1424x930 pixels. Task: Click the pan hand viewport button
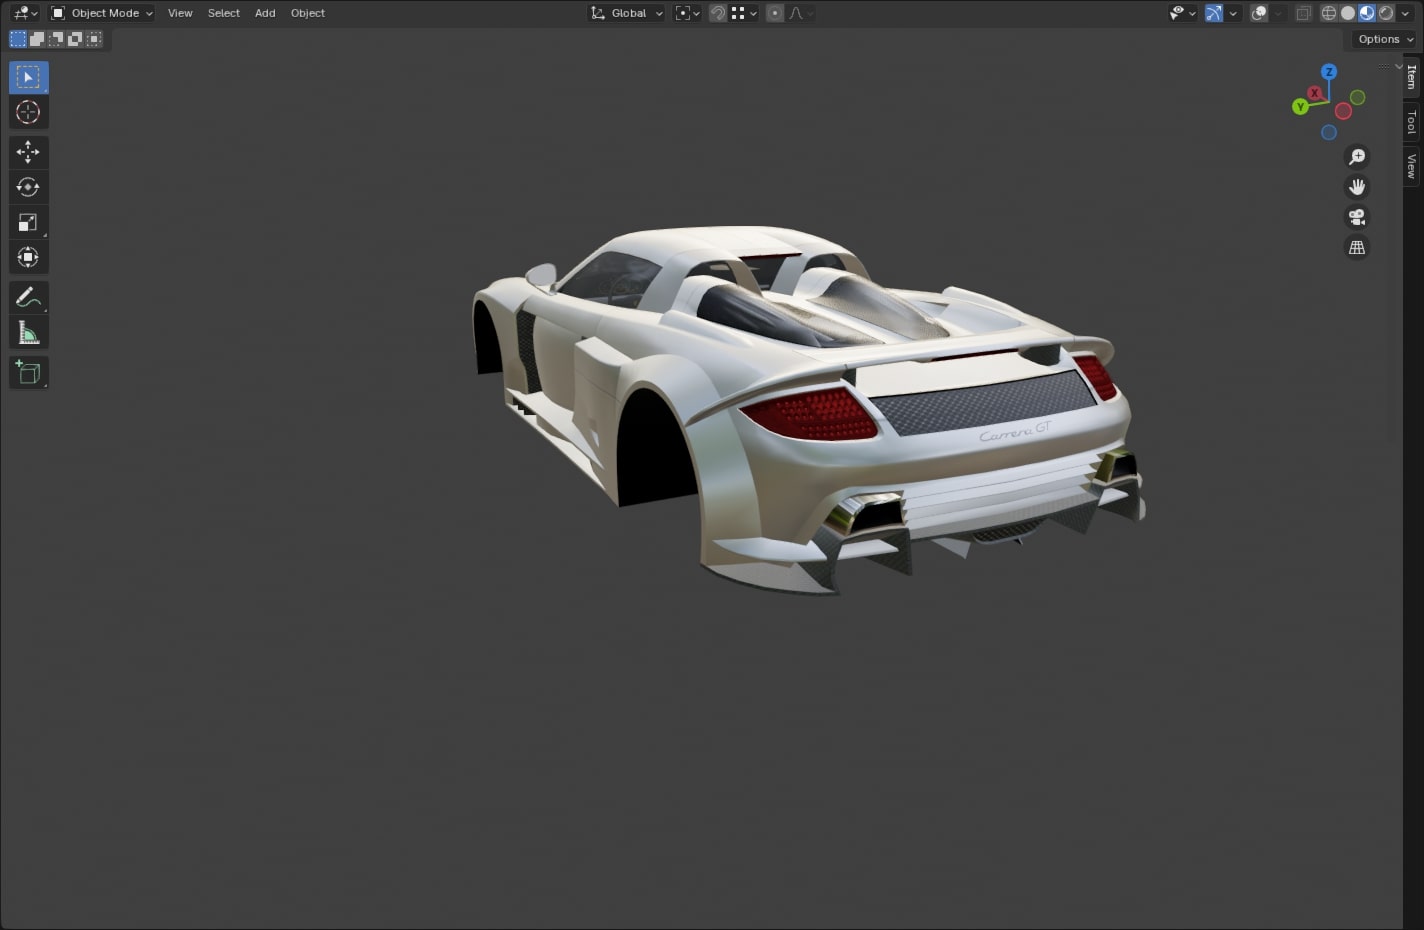tap(1357, 187)
